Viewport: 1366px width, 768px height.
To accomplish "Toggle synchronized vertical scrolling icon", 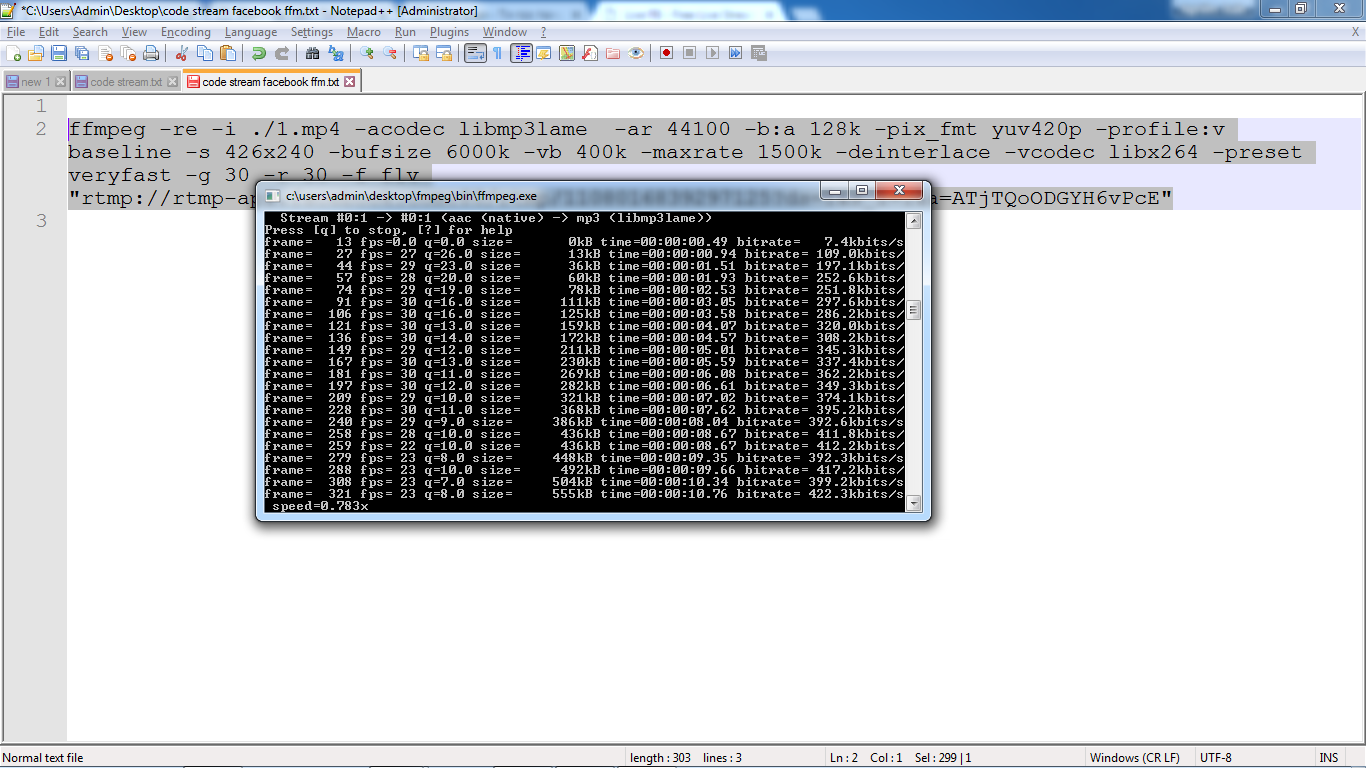I will (x=421, y=53).
